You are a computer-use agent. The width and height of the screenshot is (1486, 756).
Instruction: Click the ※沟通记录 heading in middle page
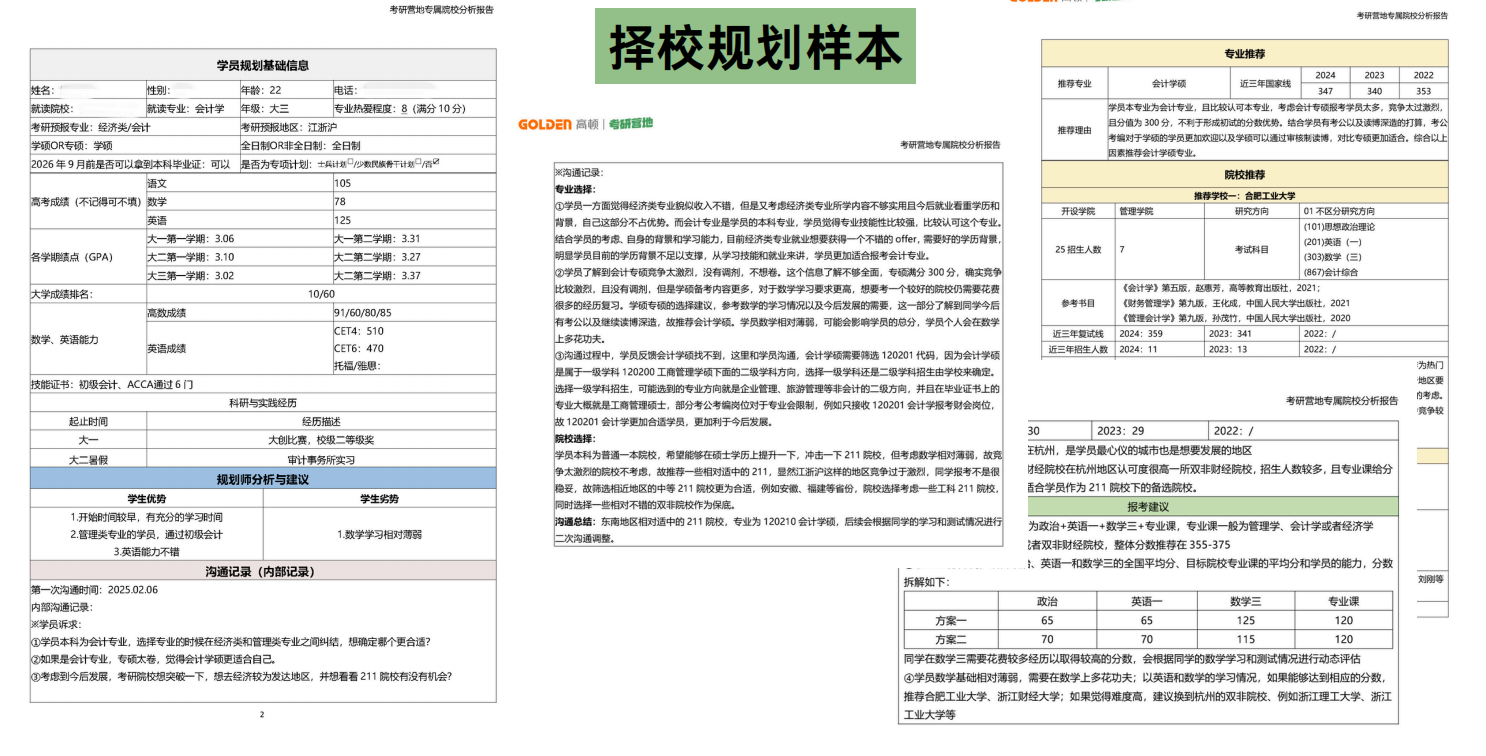coord(581,172)
